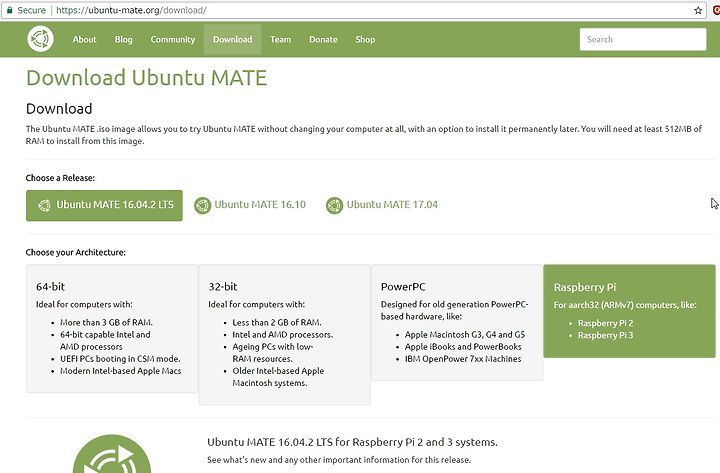Image resolution: width=720 pixels, height=473 pixels.
Task: Select the Raspberry Pi architecture card
Action: [630, 311]
